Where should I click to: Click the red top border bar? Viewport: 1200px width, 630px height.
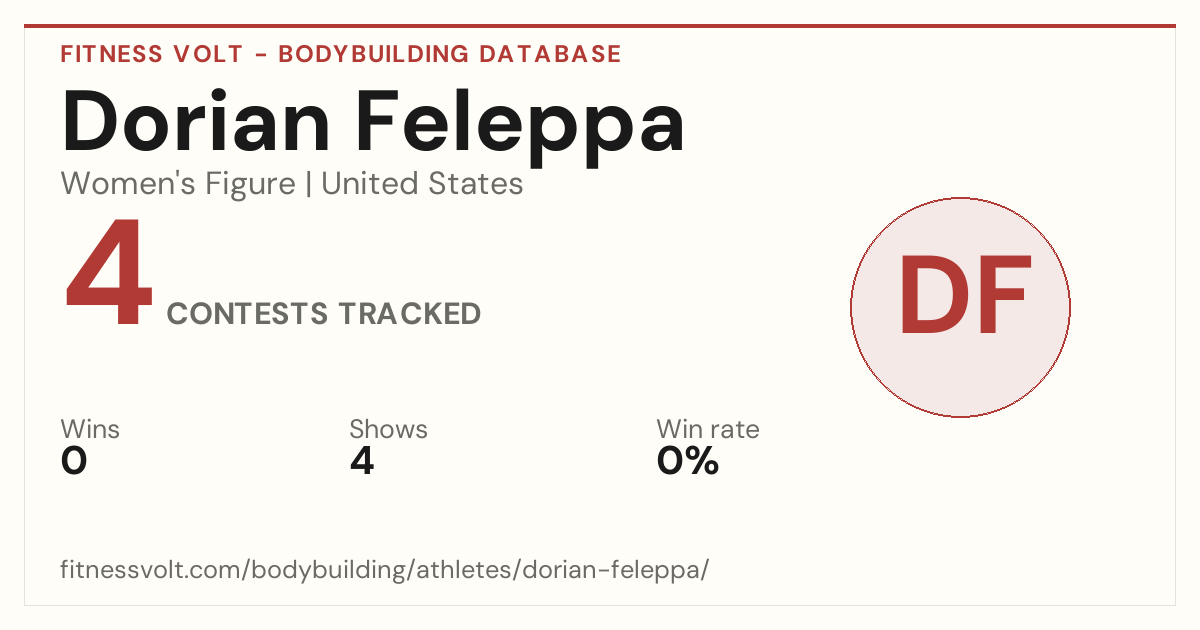tap(600, 26)
